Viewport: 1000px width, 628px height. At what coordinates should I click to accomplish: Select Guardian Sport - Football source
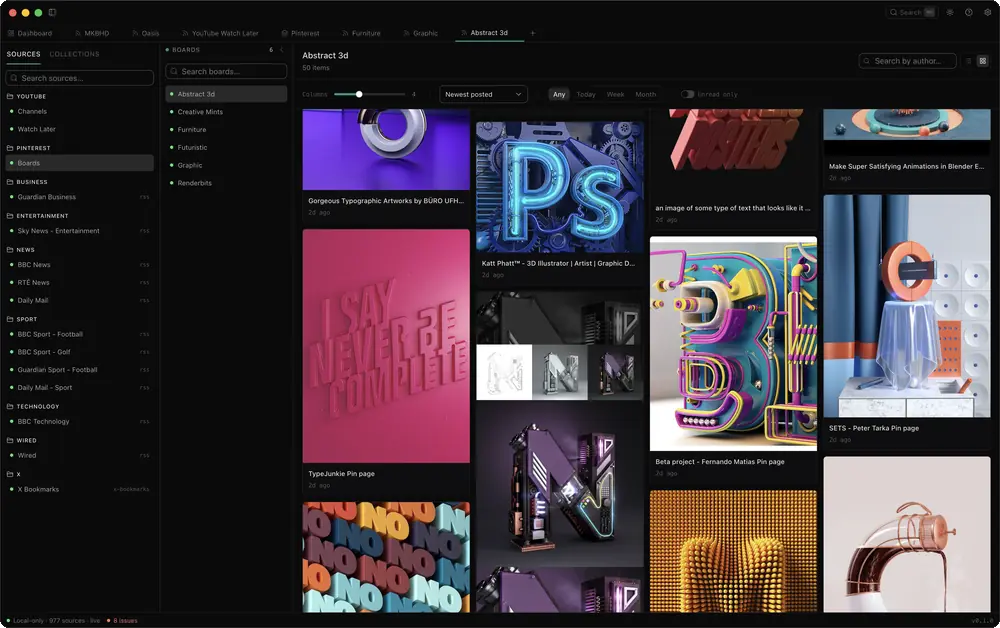pyautogui.click(x=80, y=370)
